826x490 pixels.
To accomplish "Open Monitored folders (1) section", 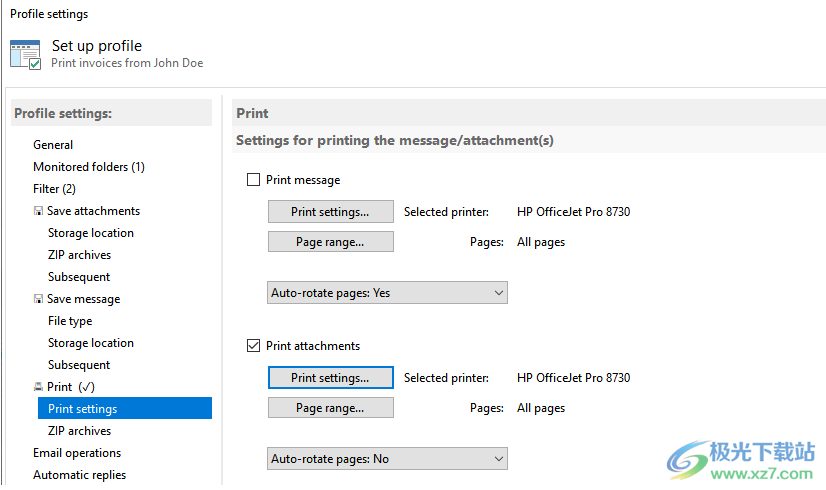I will (89, 167).
